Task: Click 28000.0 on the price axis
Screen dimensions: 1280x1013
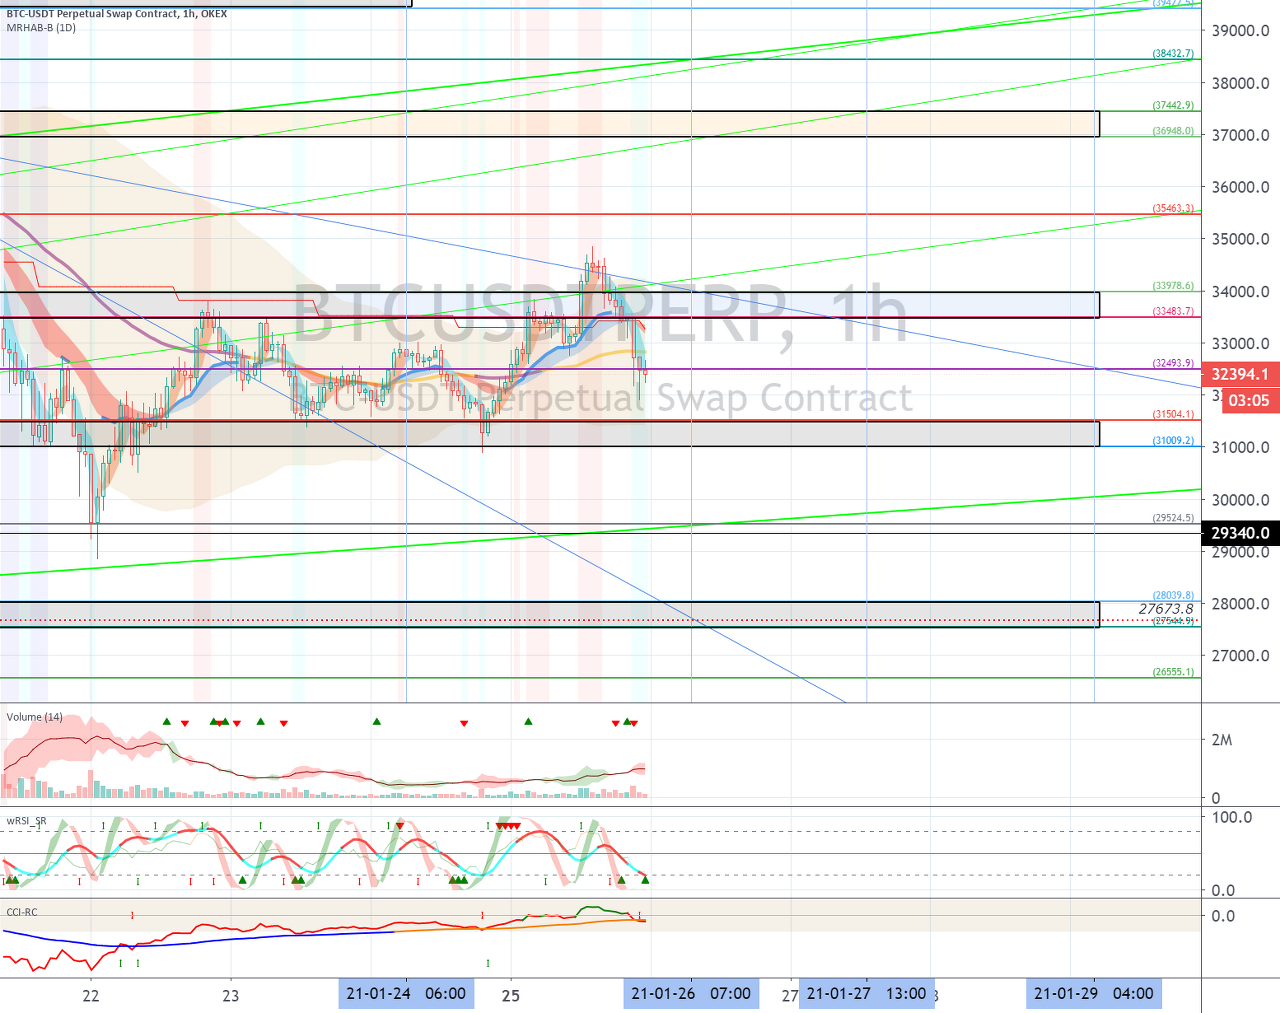Action: pos(1240,604)
